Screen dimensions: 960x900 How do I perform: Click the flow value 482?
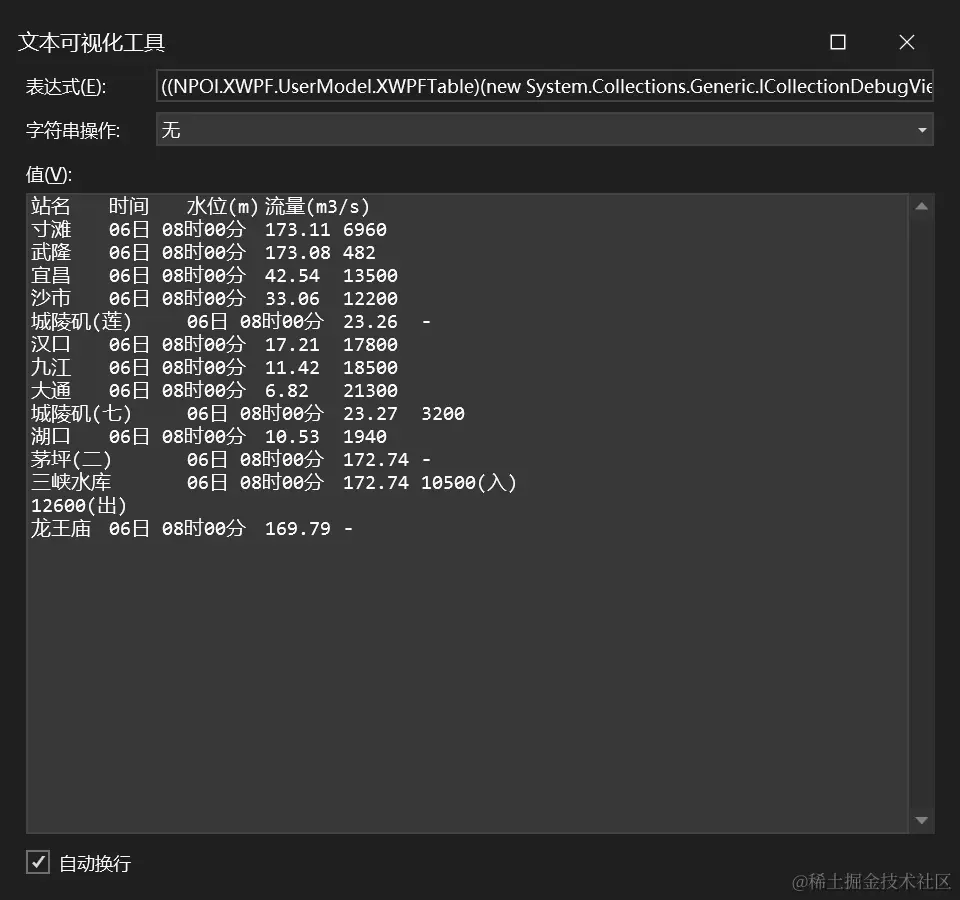[x=359, y=252]
